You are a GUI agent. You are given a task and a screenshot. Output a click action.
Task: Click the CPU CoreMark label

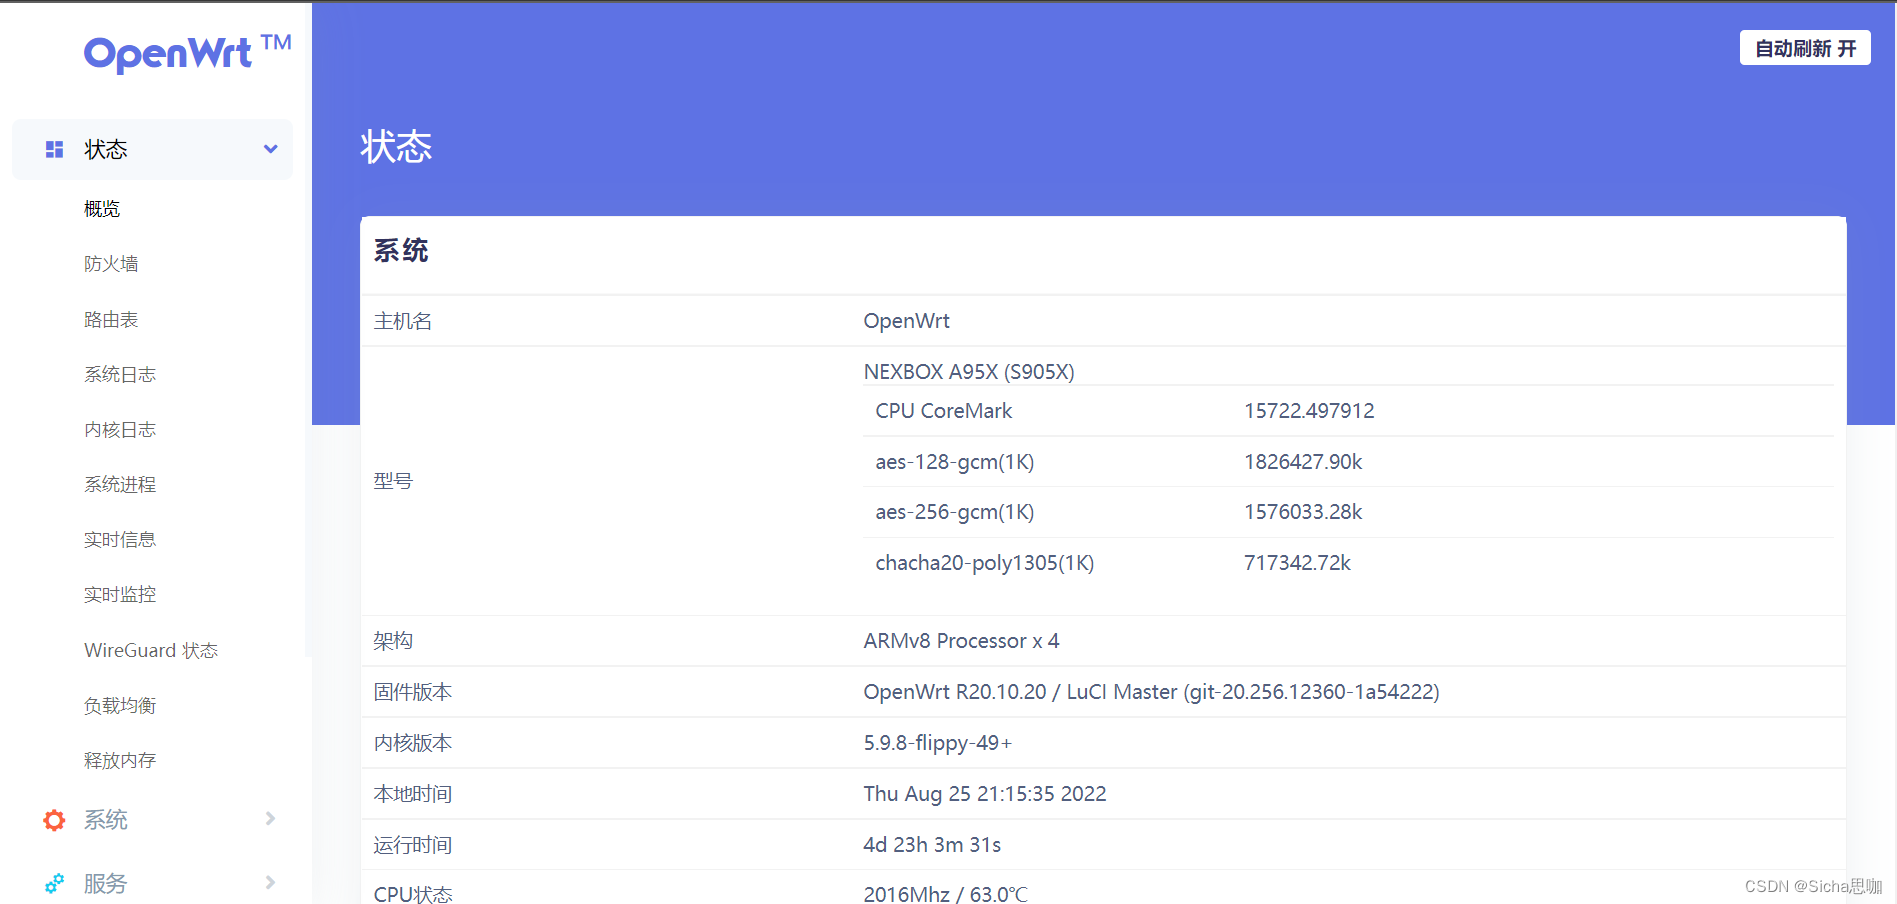tap(944, 411)
